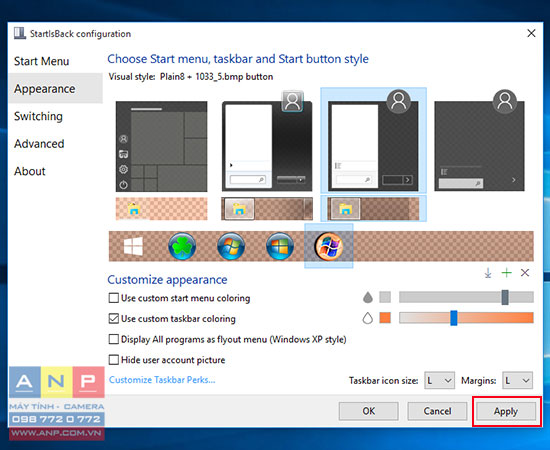Choose the green clover Start orb
The image size is (550, 450).
pyautogui.click(x=182, y=246)
